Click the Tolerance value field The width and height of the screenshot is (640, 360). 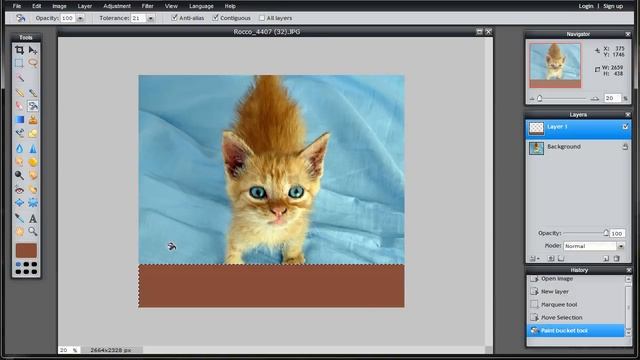pos(138,18)
